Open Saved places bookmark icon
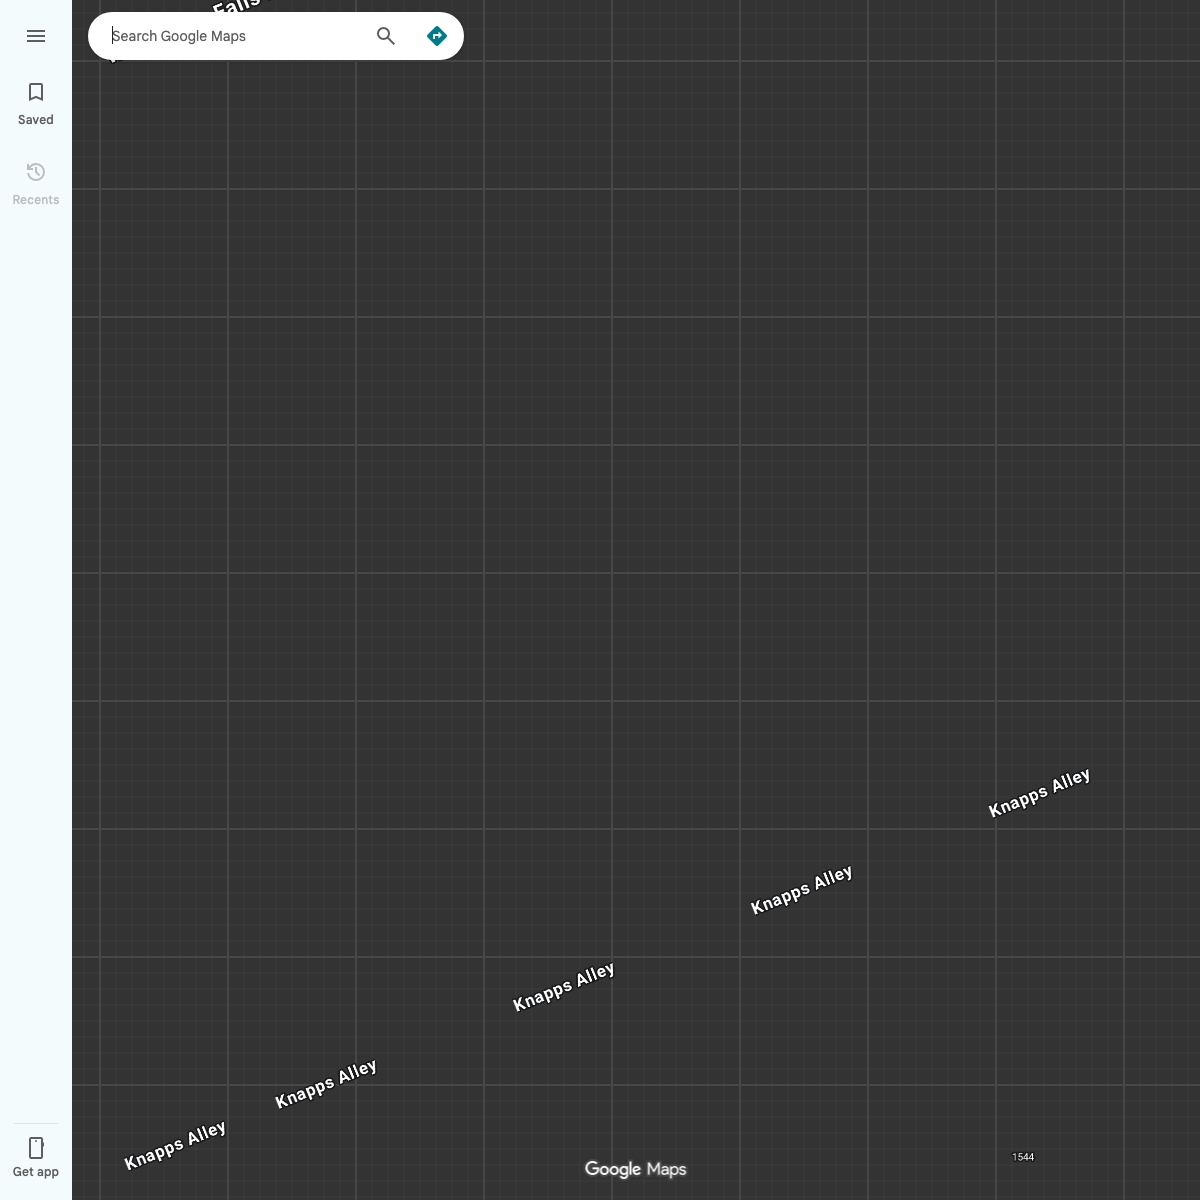Viewport: 1200px width, 1200px height. tap(36, 92)
